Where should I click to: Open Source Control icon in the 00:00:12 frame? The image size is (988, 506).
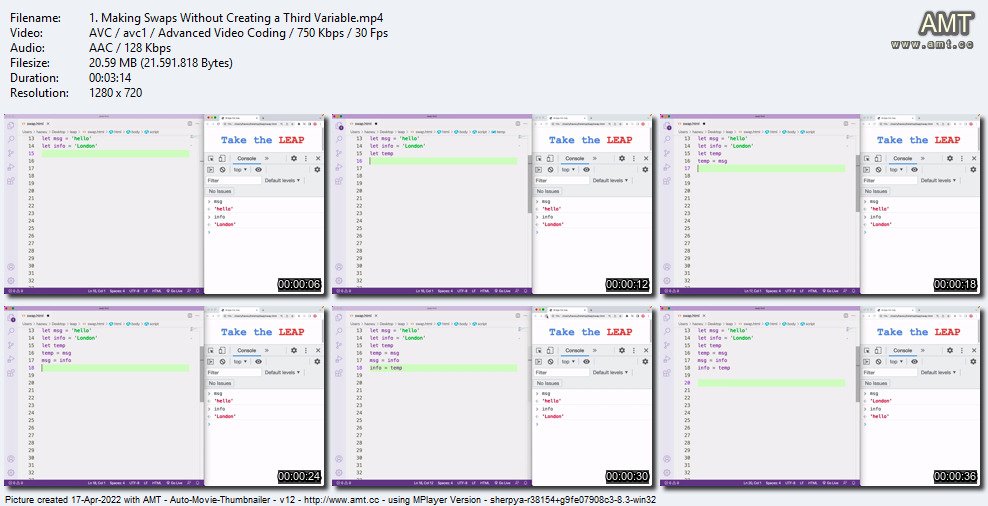point(339,153)
